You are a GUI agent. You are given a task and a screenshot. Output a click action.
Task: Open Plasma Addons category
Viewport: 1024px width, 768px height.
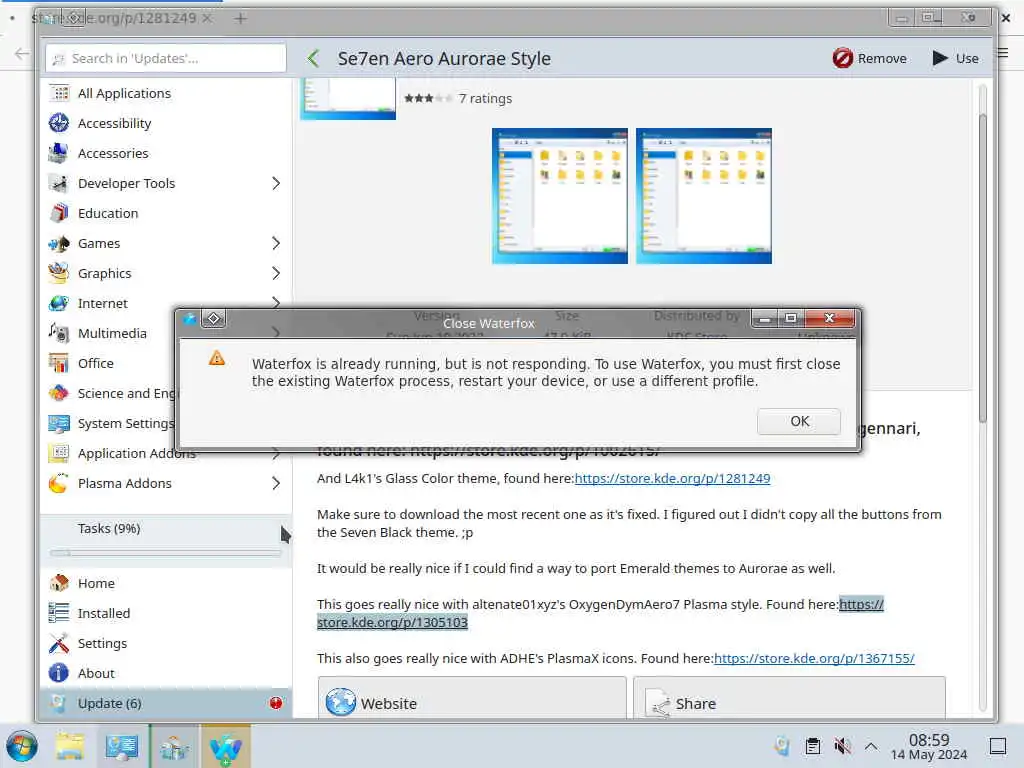[166, 484]
